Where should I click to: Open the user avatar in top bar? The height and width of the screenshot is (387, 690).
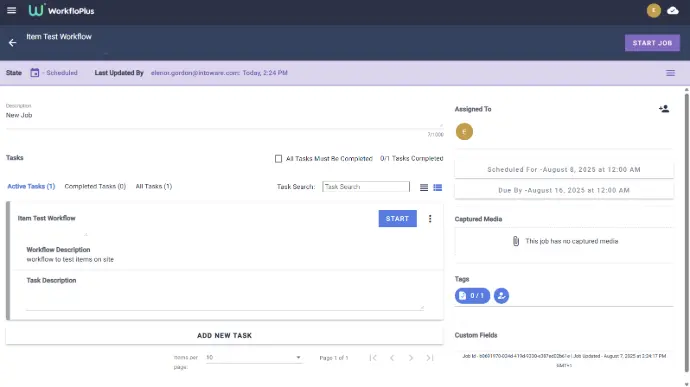coord(653,10)
